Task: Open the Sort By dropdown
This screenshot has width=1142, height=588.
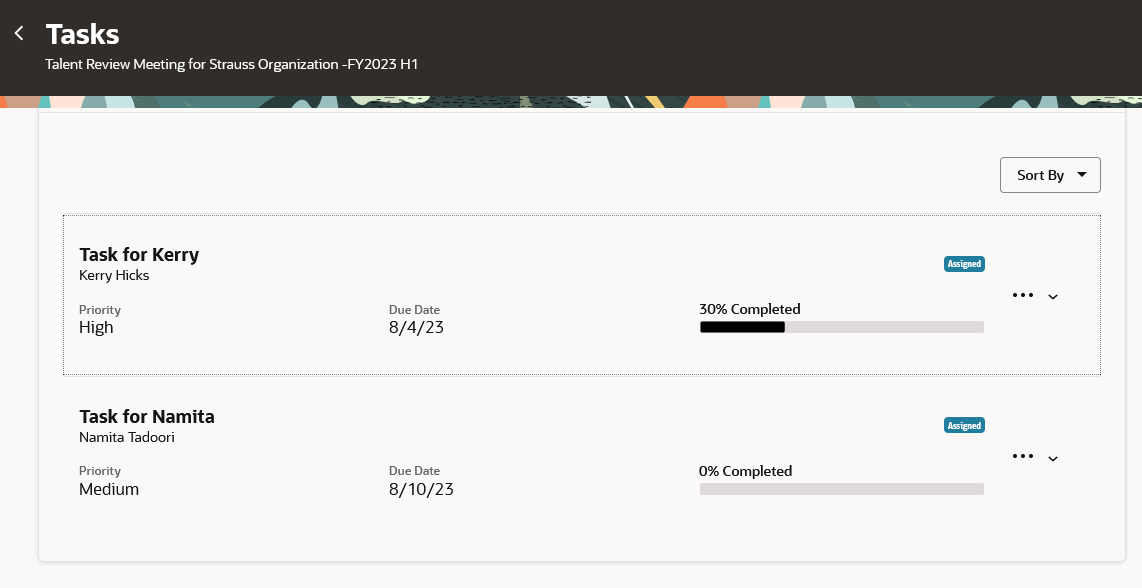Action: pos(1050,175)
